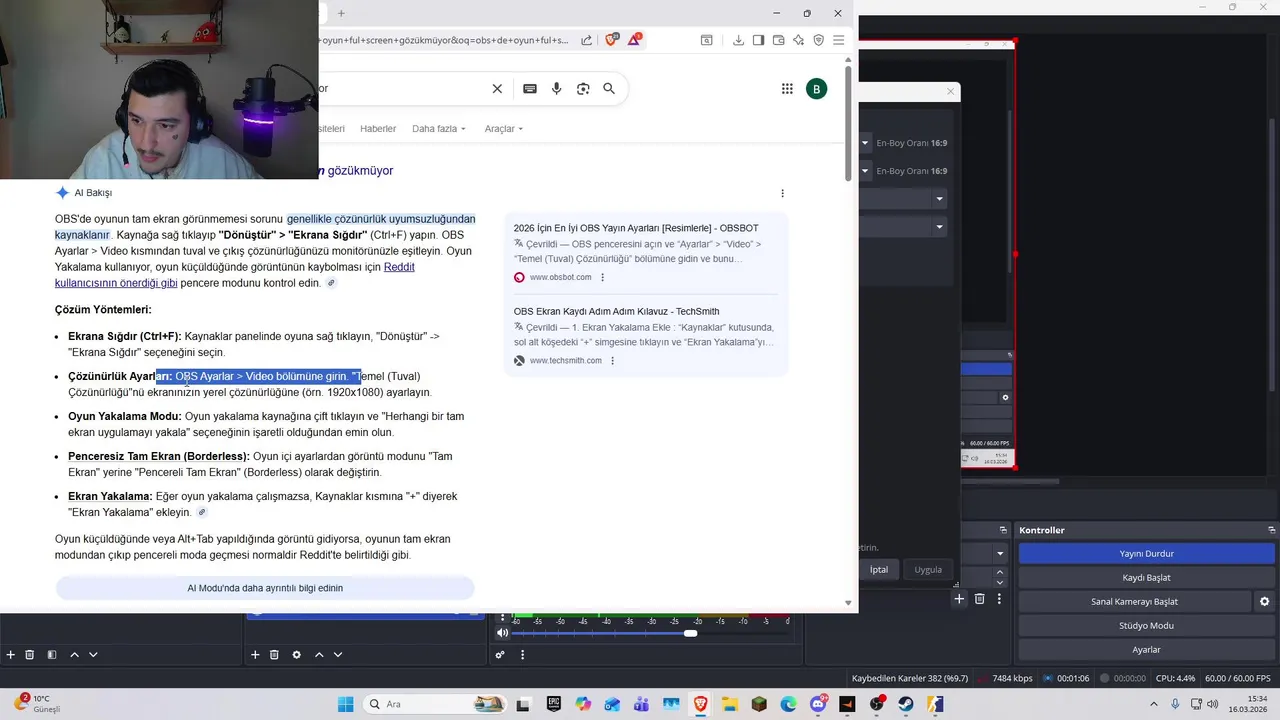Move selected source up arrow
This screenshot has height=720, width=1280.
pos(319,655)
